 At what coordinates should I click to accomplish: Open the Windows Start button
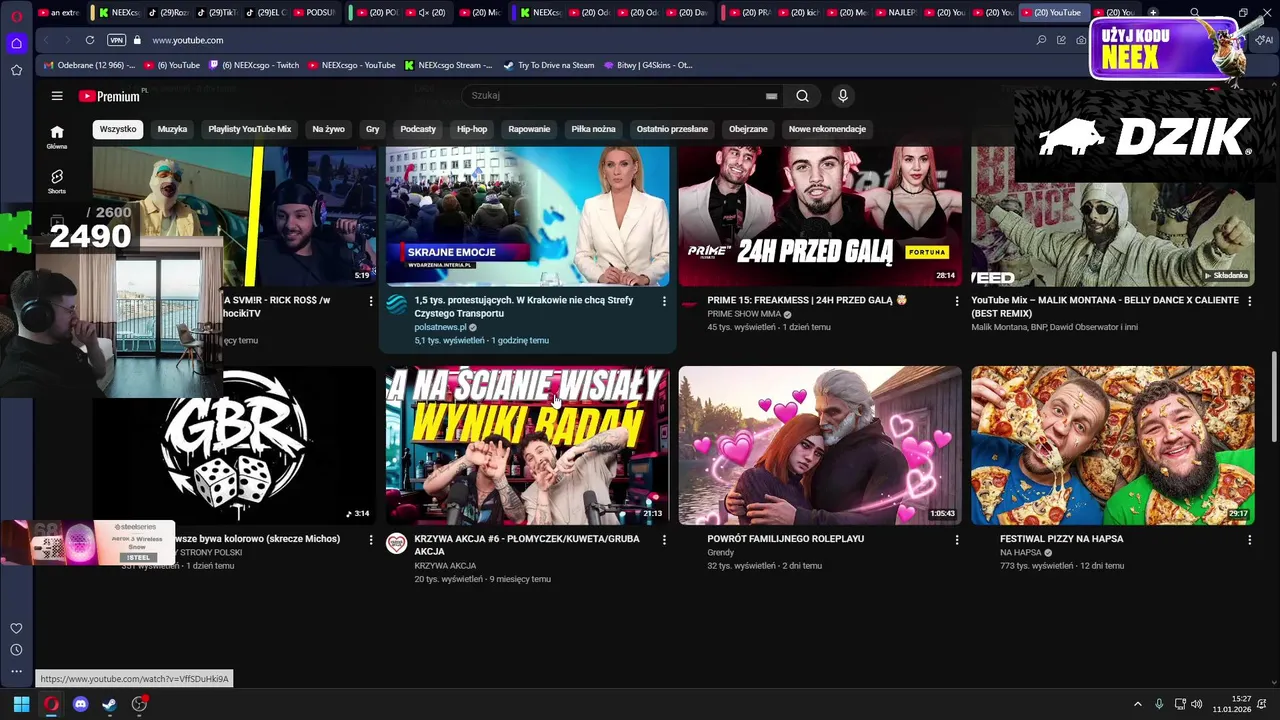tap(21, 704)
